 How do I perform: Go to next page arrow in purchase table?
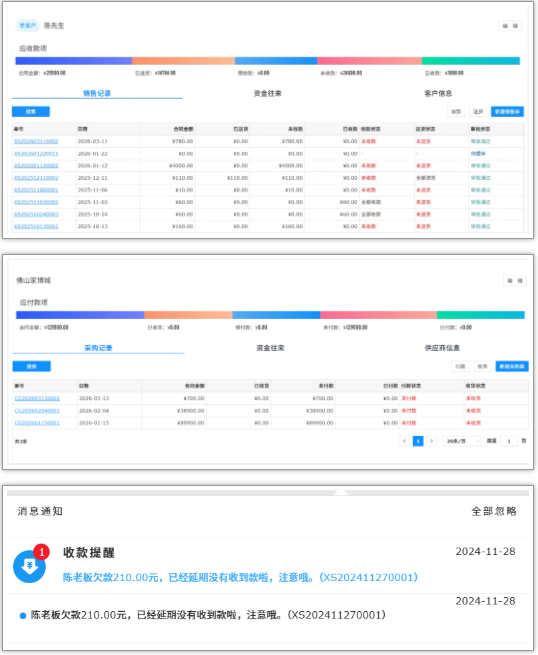point(431,441)
